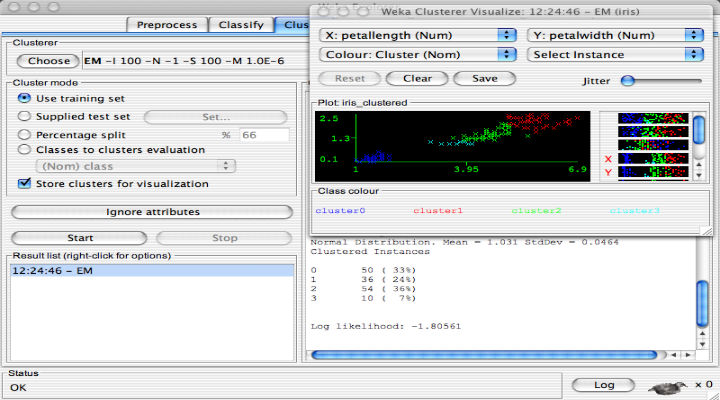Screen dimensions: 720x400
Task: Click the cluster0 class colour label
Action: click(340, 211)
